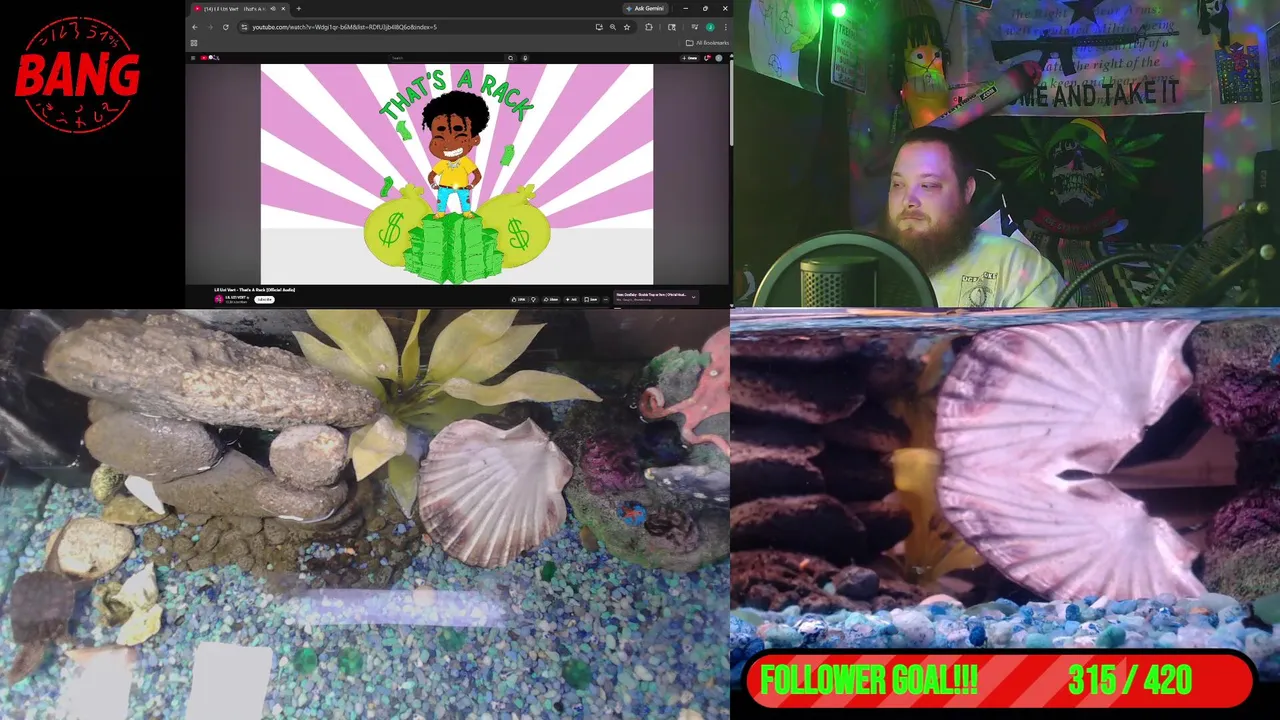The image size is (1280, 720).
Task: Click the Ask button under video
Action: click(x=571, y=299)
